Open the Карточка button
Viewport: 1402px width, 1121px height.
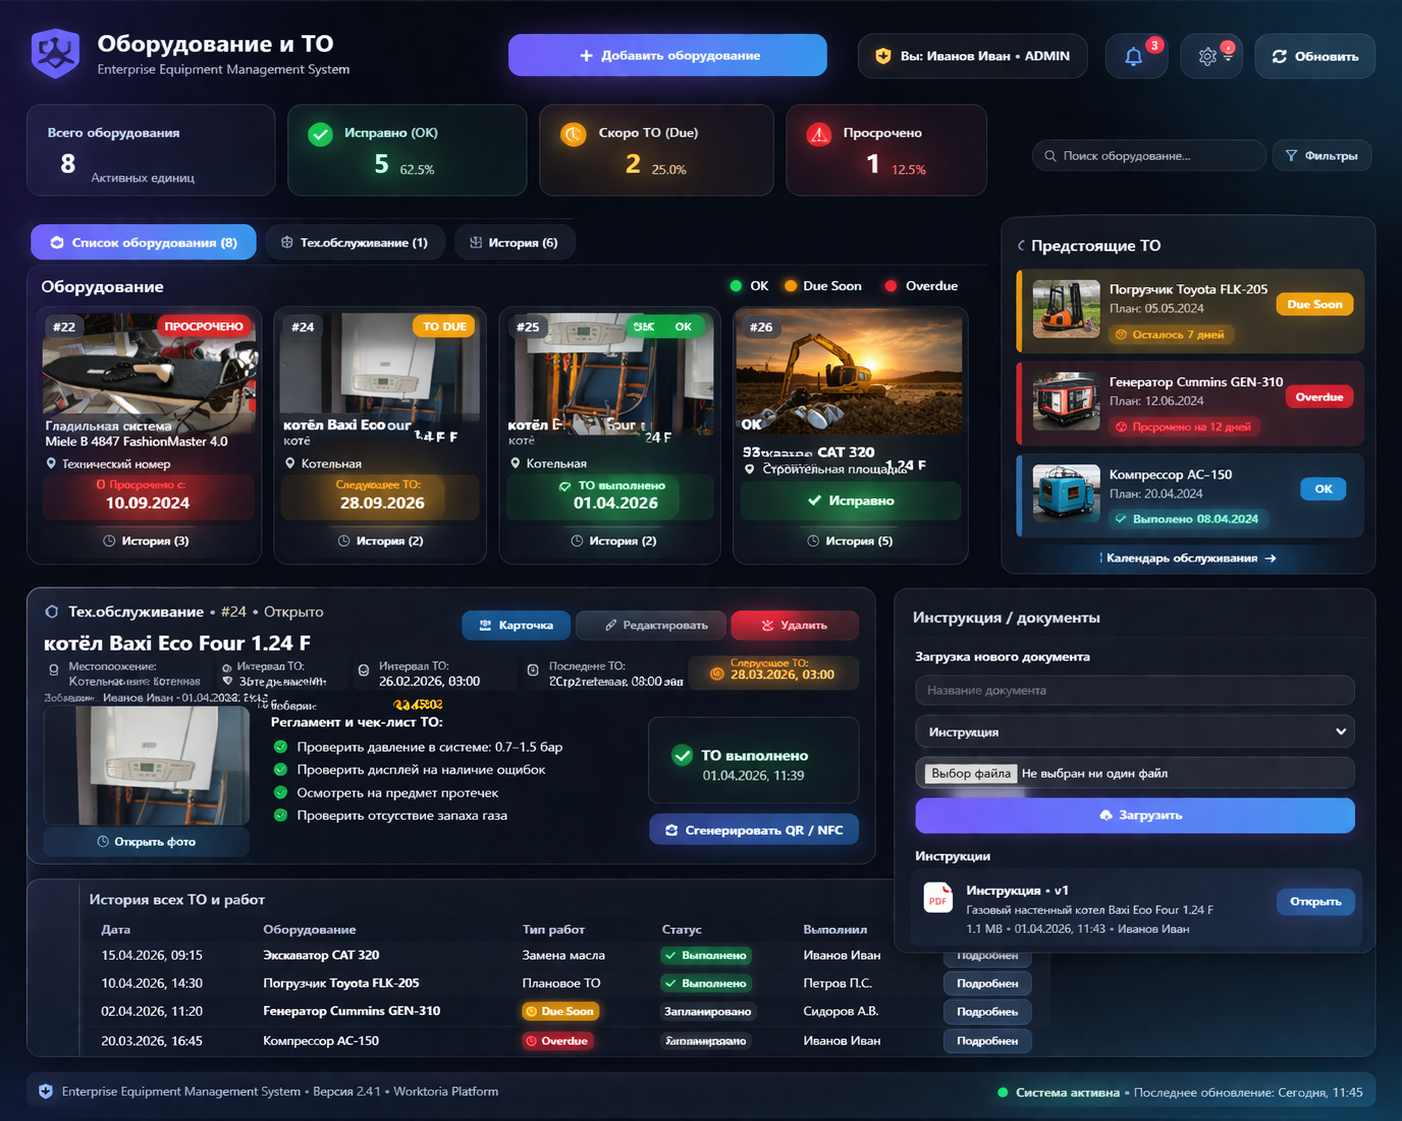tap(516, 625)
